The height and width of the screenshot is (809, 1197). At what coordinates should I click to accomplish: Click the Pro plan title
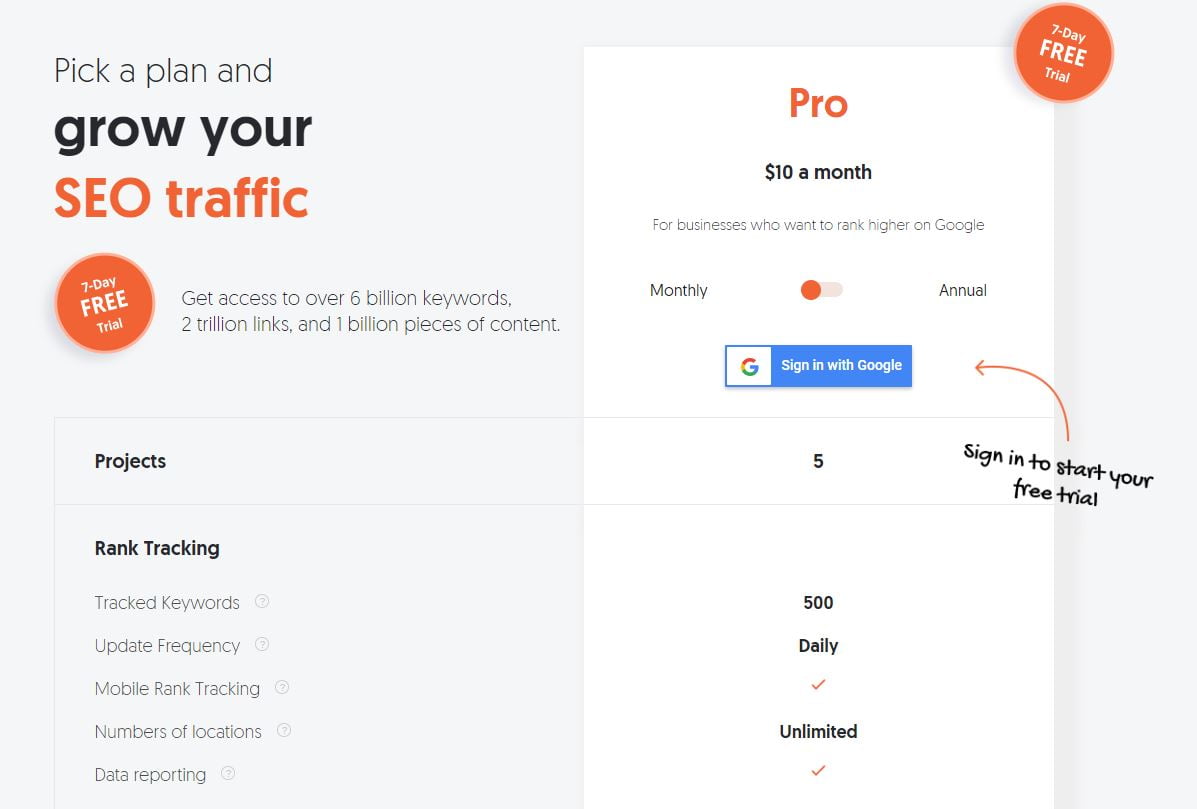click(x=818, y=103)
